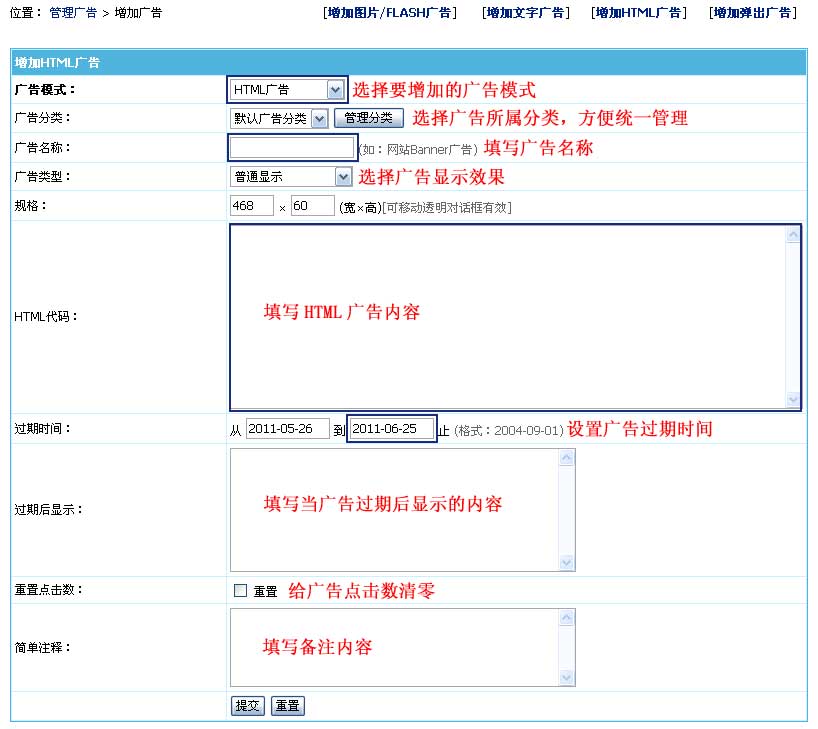Click inside the 简单注释 text area
This screenshot has width=818, height=729.
click(394, 648)
